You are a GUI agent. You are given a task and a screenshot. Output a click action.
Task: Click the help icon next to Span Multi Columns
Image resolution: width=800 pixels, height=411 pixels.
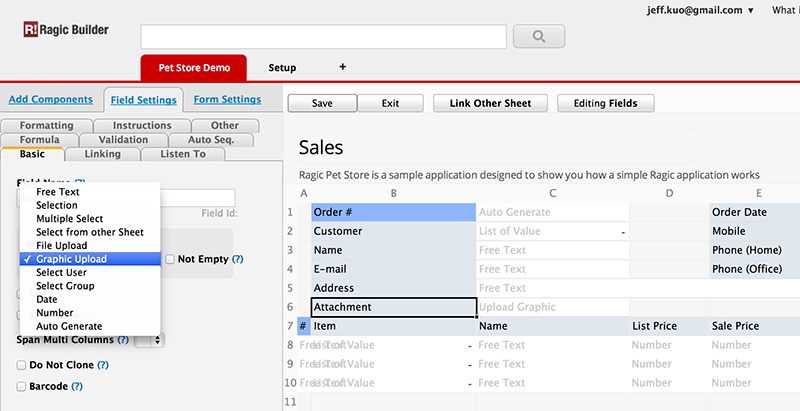tap(123, 340)
